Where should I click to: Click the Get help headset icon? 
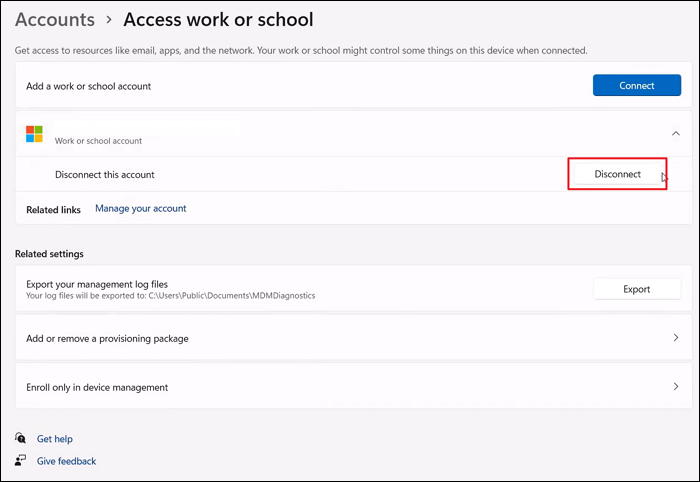(x=21, y=439)
